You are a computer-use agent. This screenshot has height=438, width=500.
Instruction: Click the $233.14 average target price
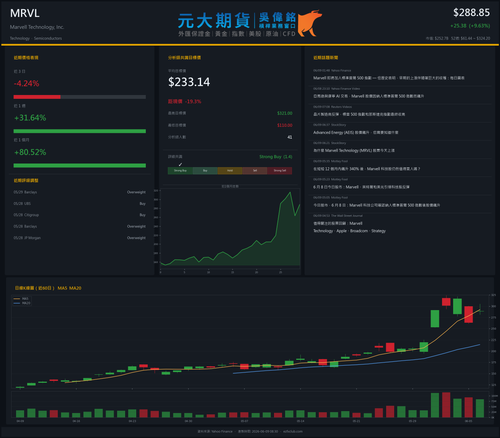tap(189, 82)
